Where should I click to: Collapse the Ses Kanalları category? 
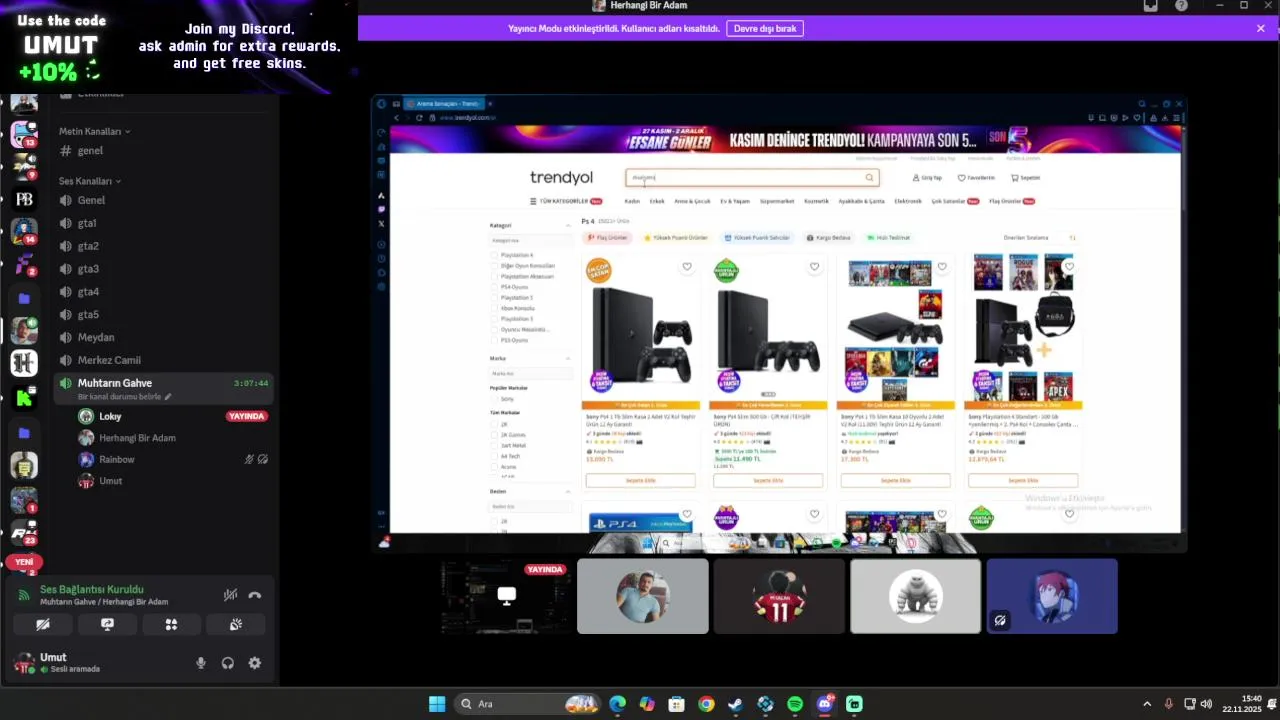pos(90,181)
